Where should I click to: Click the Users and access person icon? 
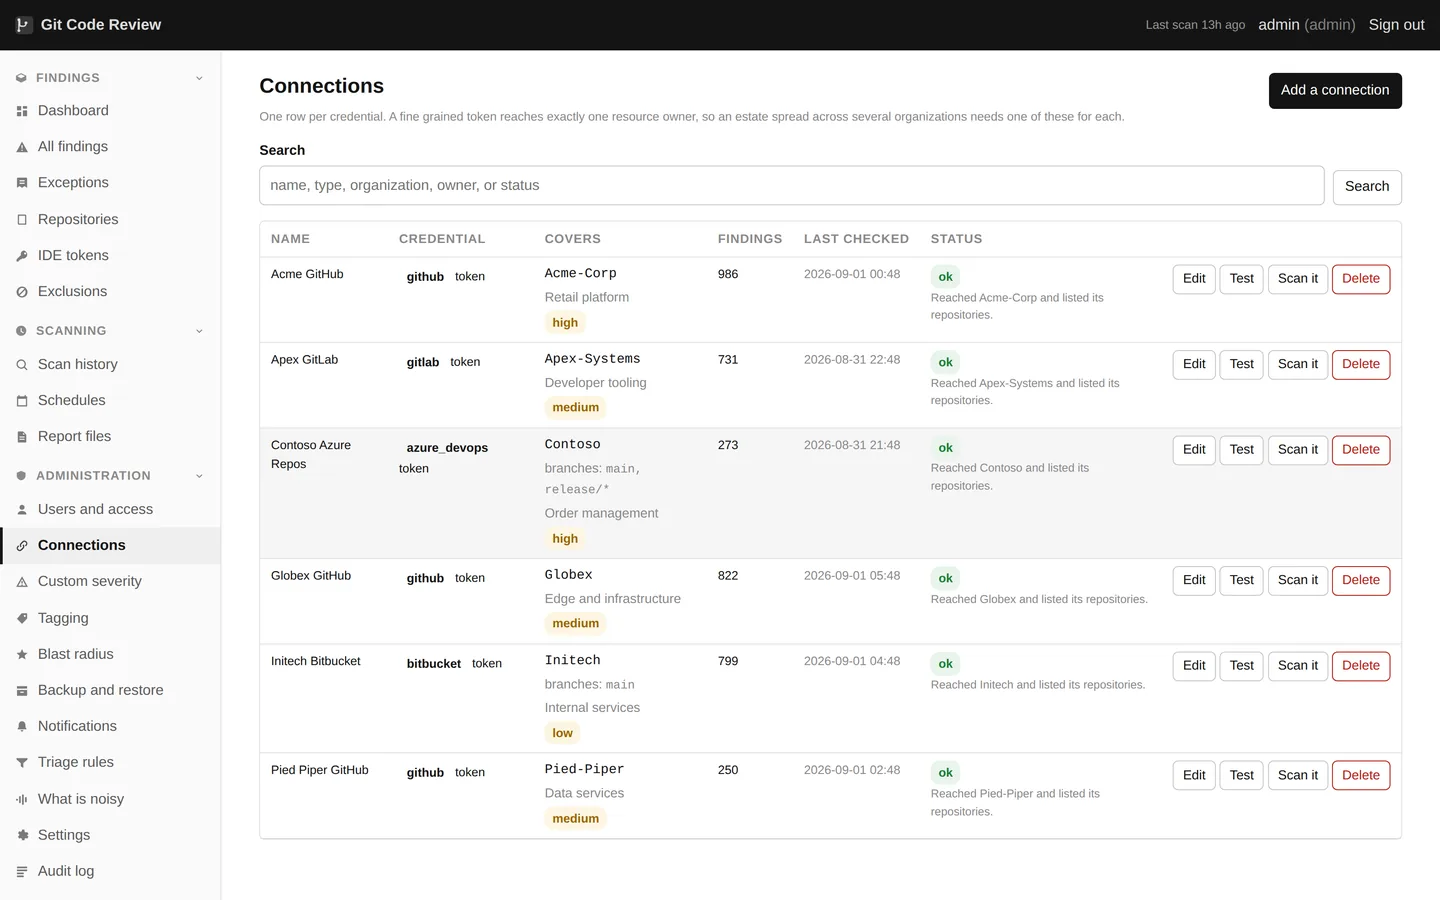click(22, 510)
